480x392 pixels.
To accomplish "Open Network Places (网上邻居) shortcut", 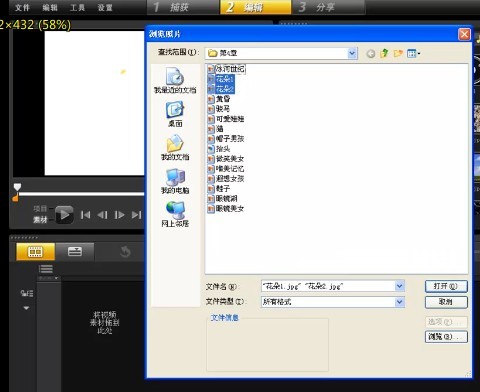I will point(175,214).
